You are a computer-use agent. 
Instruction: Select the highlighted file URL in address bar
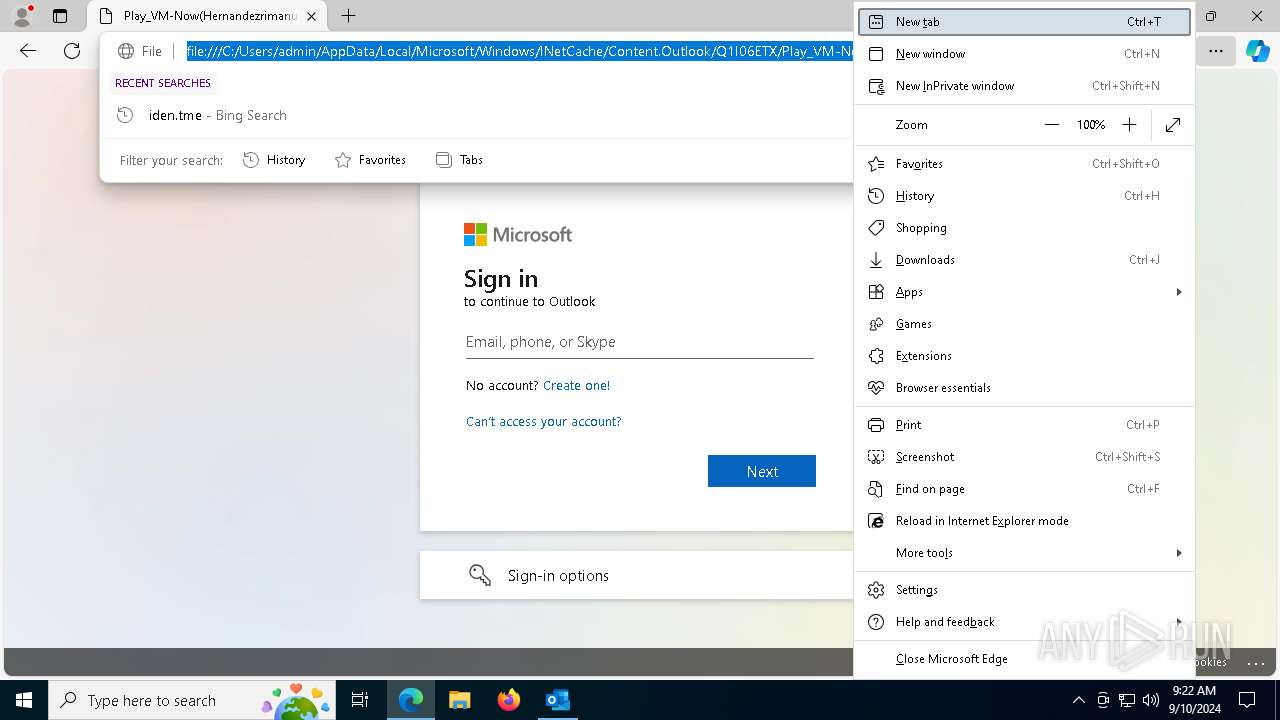pos(519,51)
